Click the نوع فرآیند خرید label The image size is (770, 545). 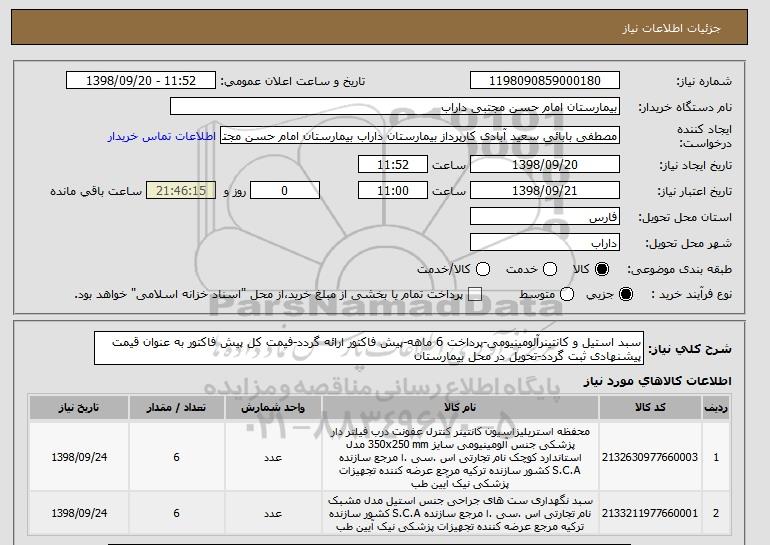[x=691, y=294]
